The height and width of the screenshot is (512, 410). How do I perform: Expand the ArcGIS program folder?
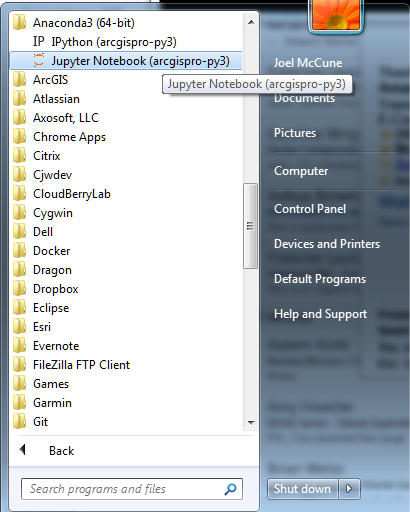pos(126,80)
